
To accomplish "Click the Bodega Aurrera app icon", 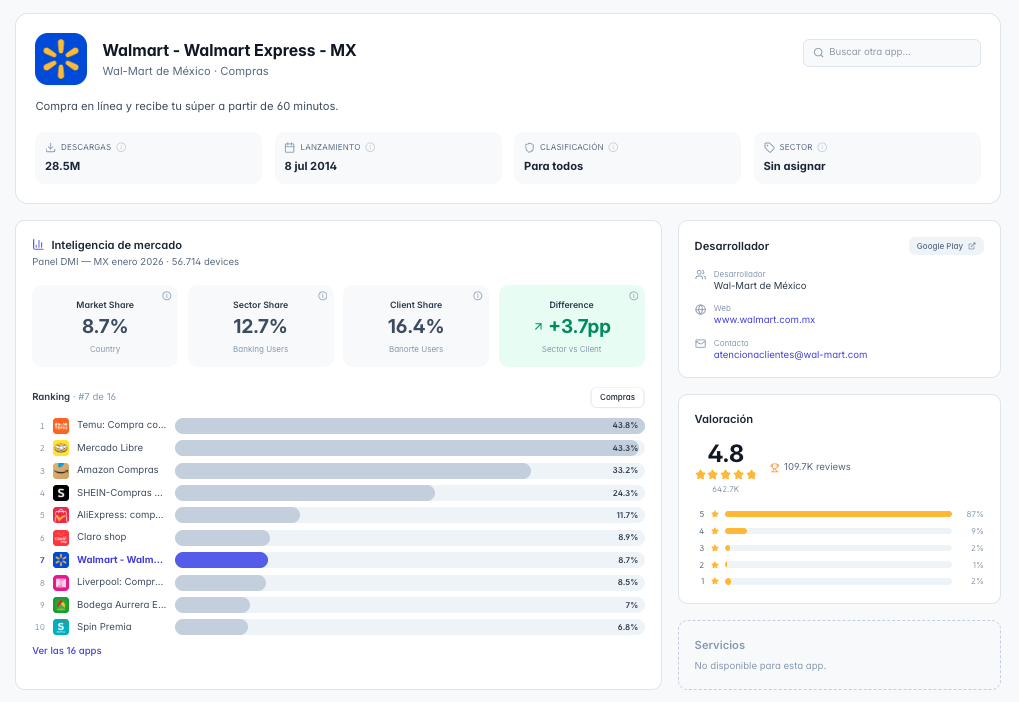I will pos(61,605).
